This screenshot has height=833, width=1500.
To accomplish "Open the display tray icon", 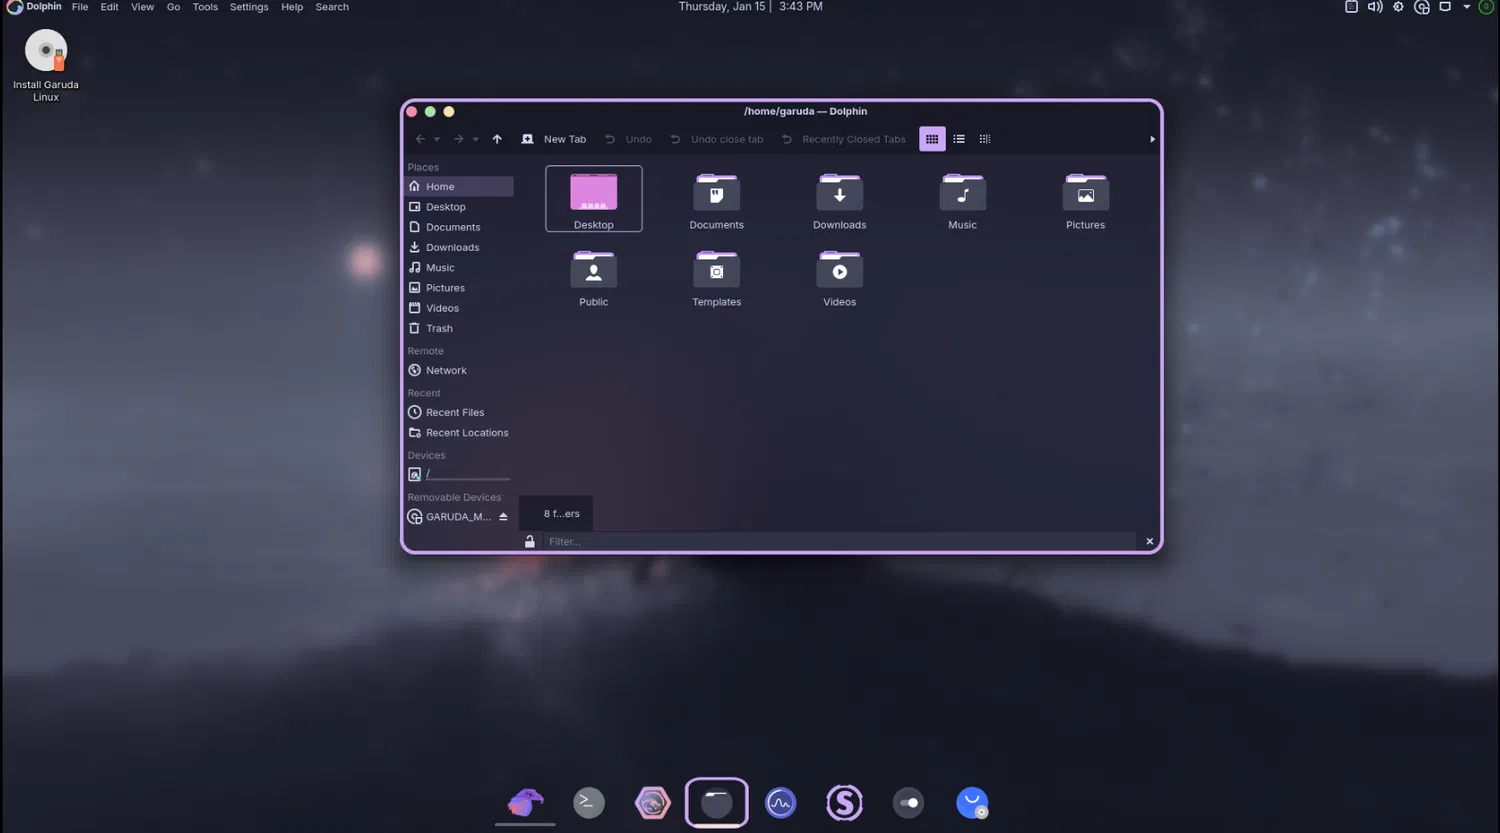I will [1445, 7].
